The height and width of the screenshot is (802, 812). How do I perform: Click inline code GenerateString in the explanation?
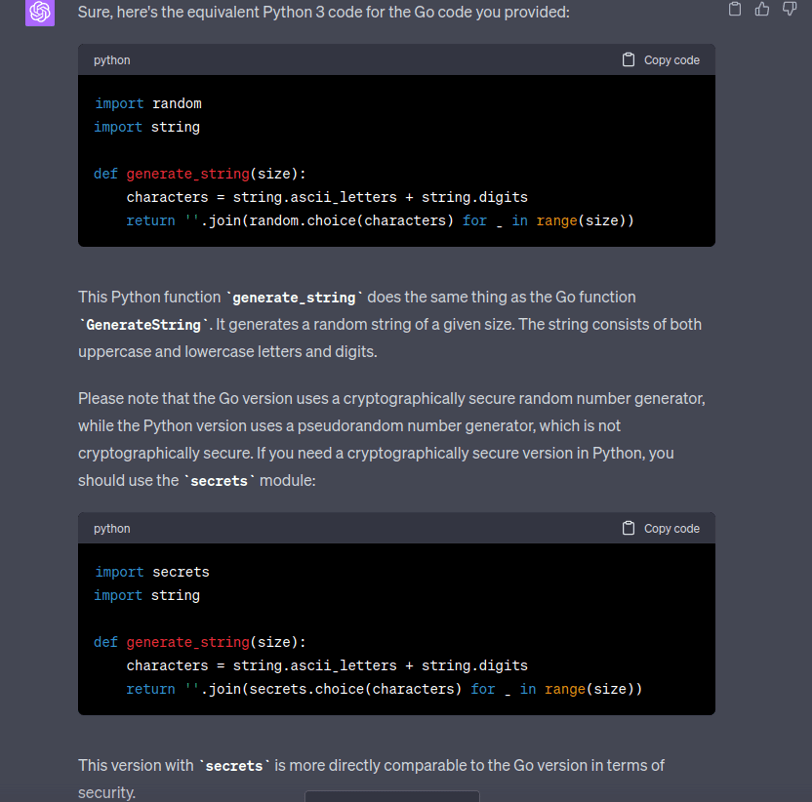(145, 325)
